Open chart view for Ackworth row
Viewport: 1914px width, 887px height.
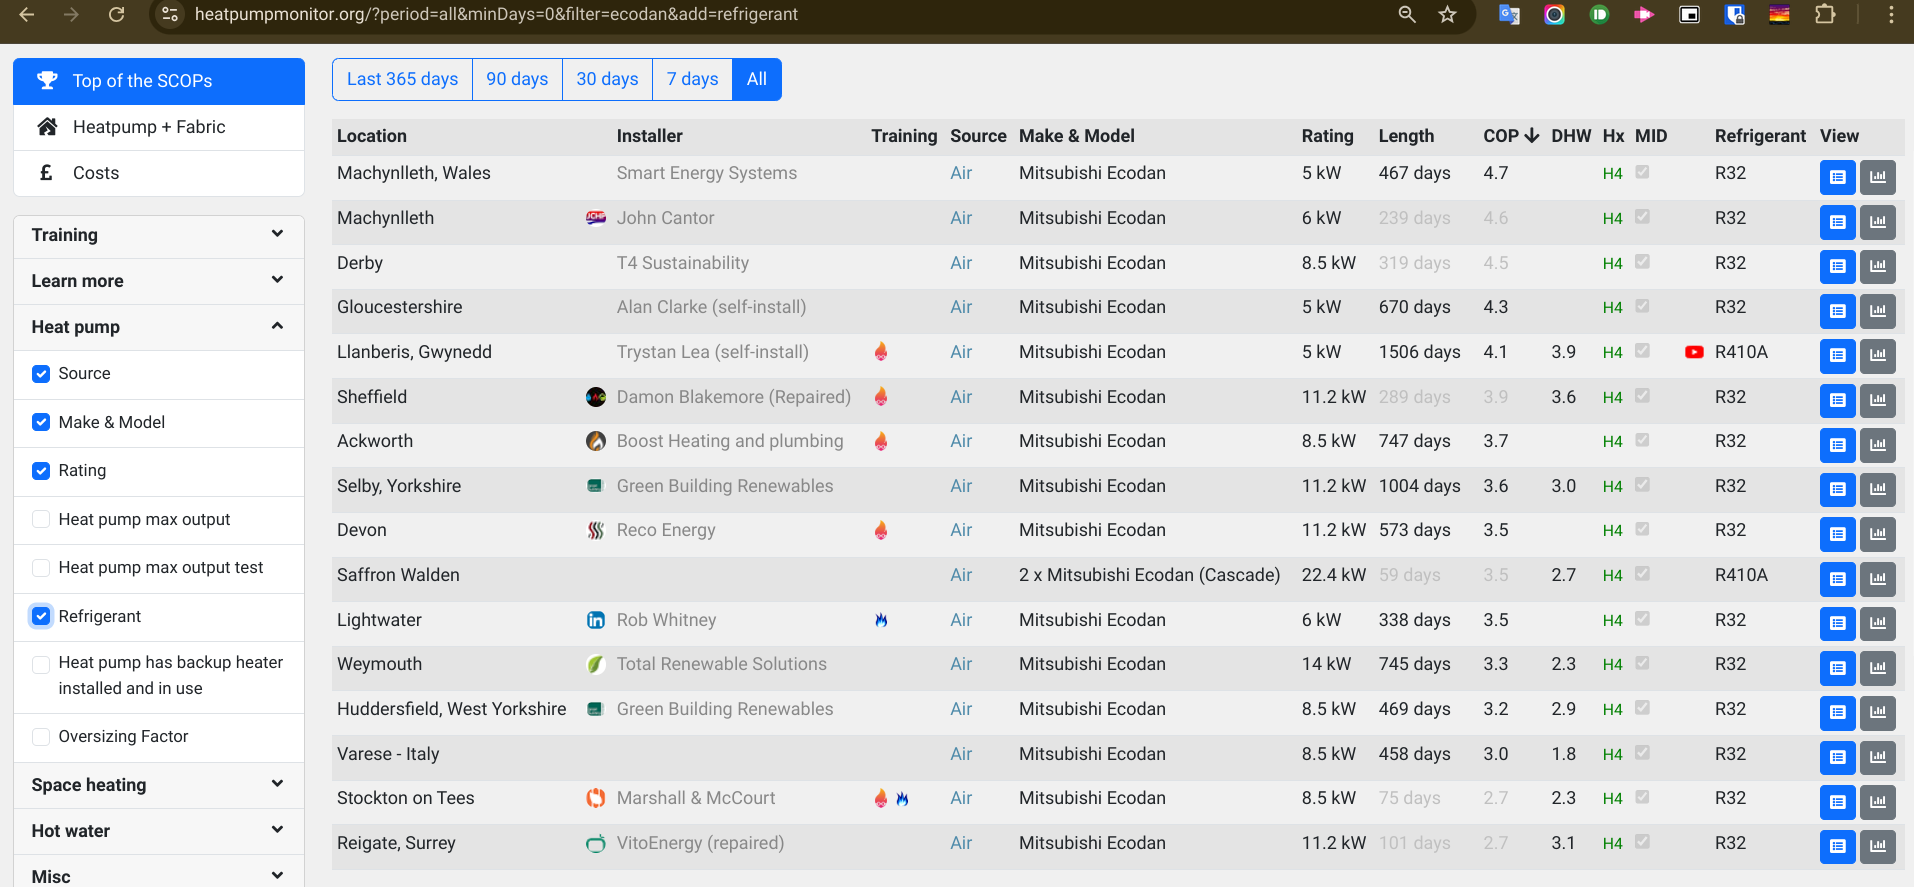pos(1877,445)
